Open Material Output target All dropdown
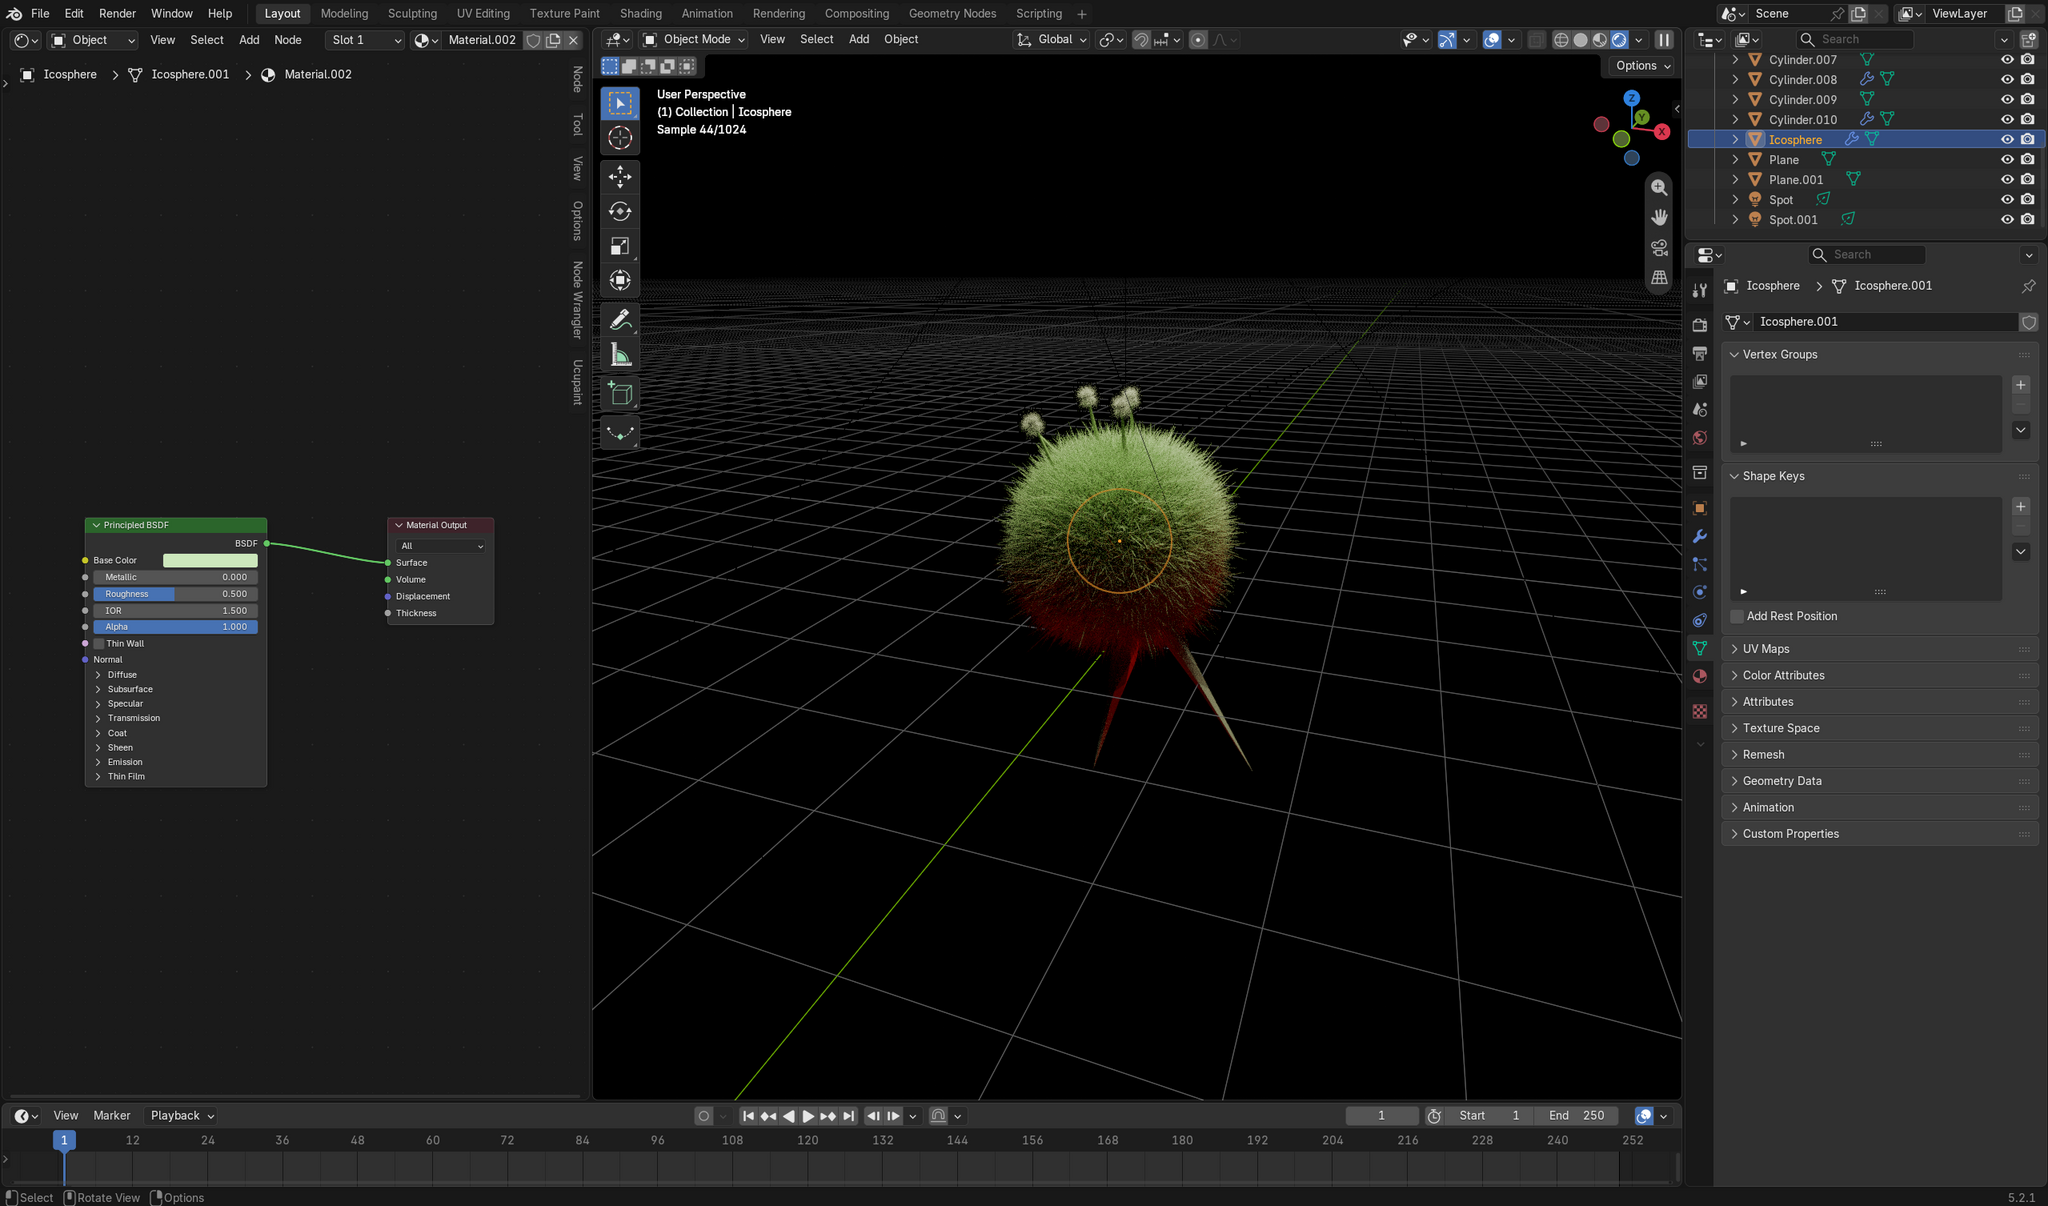2048x1206 pixels. click(x=441, y=546)
